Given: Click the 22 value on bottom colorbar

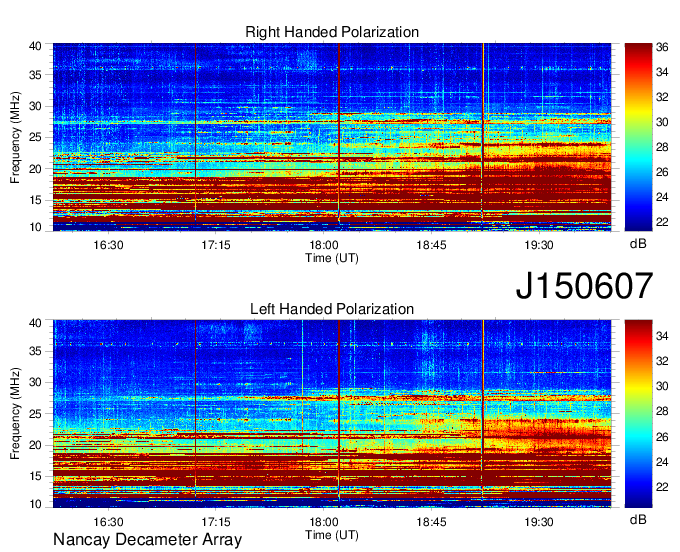Looking at the screenshot, I should coord(662,487).
